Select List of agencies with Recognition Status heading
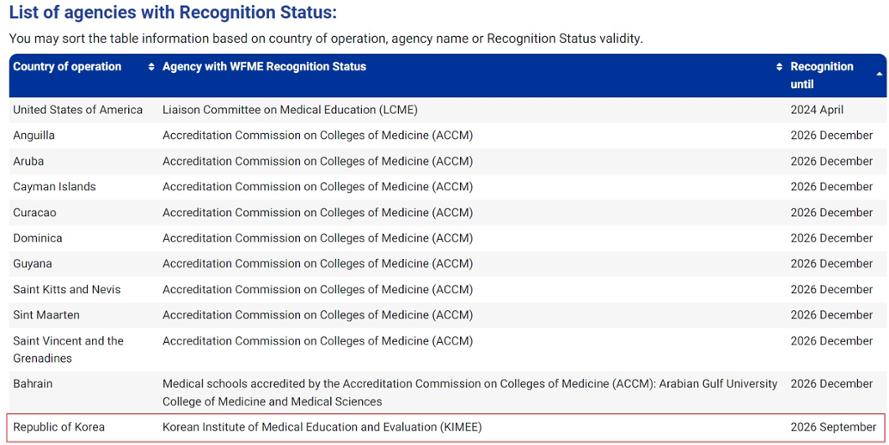 [x=173, y=13]
